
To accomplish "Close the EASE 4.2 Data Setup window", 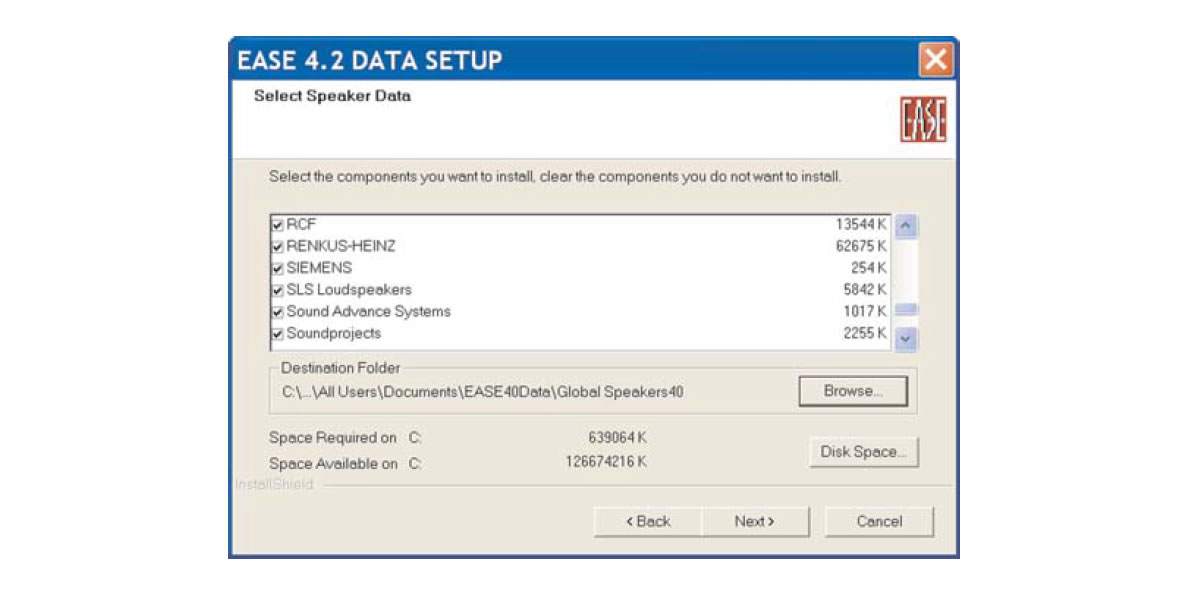I will (936, 60).
